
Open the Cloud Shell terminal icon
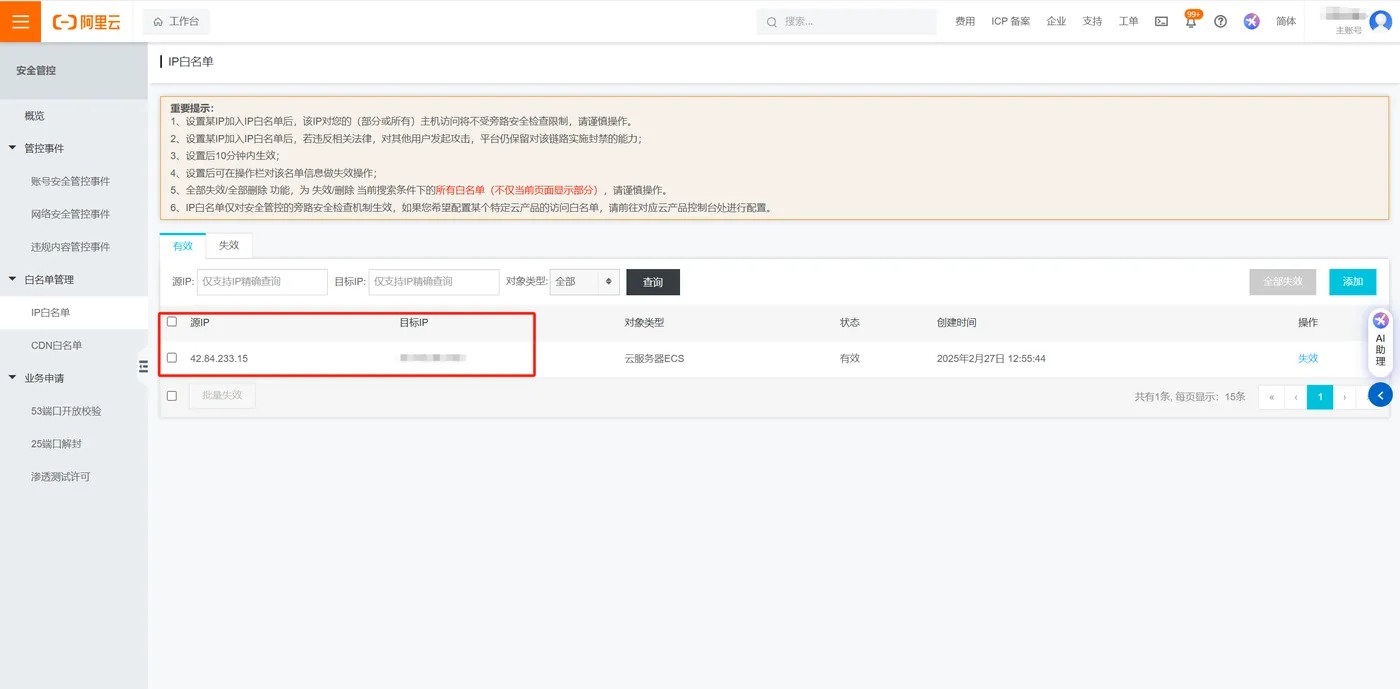point(1161,21)
